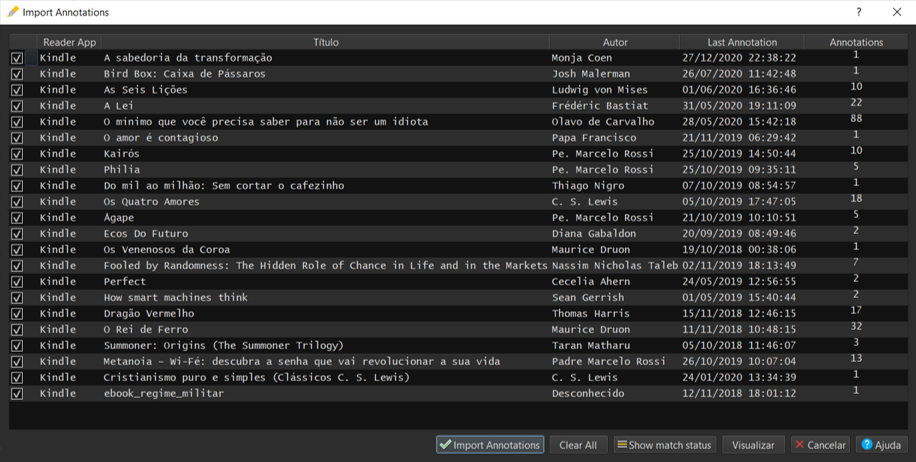This screenshot has height=462, width=916.
Task: Toggle checkbox for Ecos Do Futuro
Action: tap(17, 234)
